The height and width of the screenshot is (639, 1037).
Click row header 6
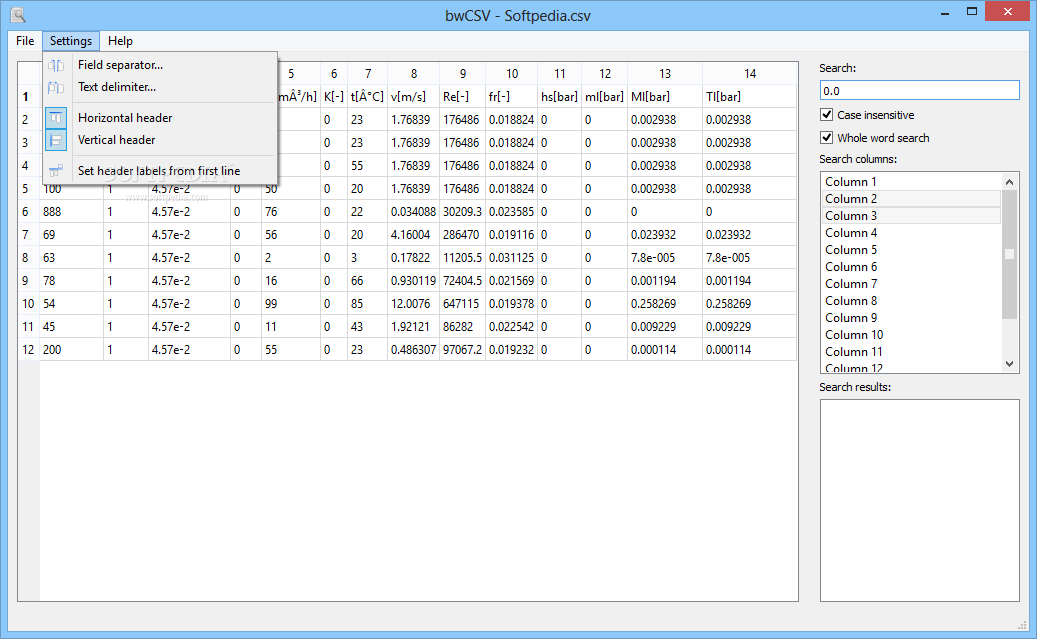28,212
